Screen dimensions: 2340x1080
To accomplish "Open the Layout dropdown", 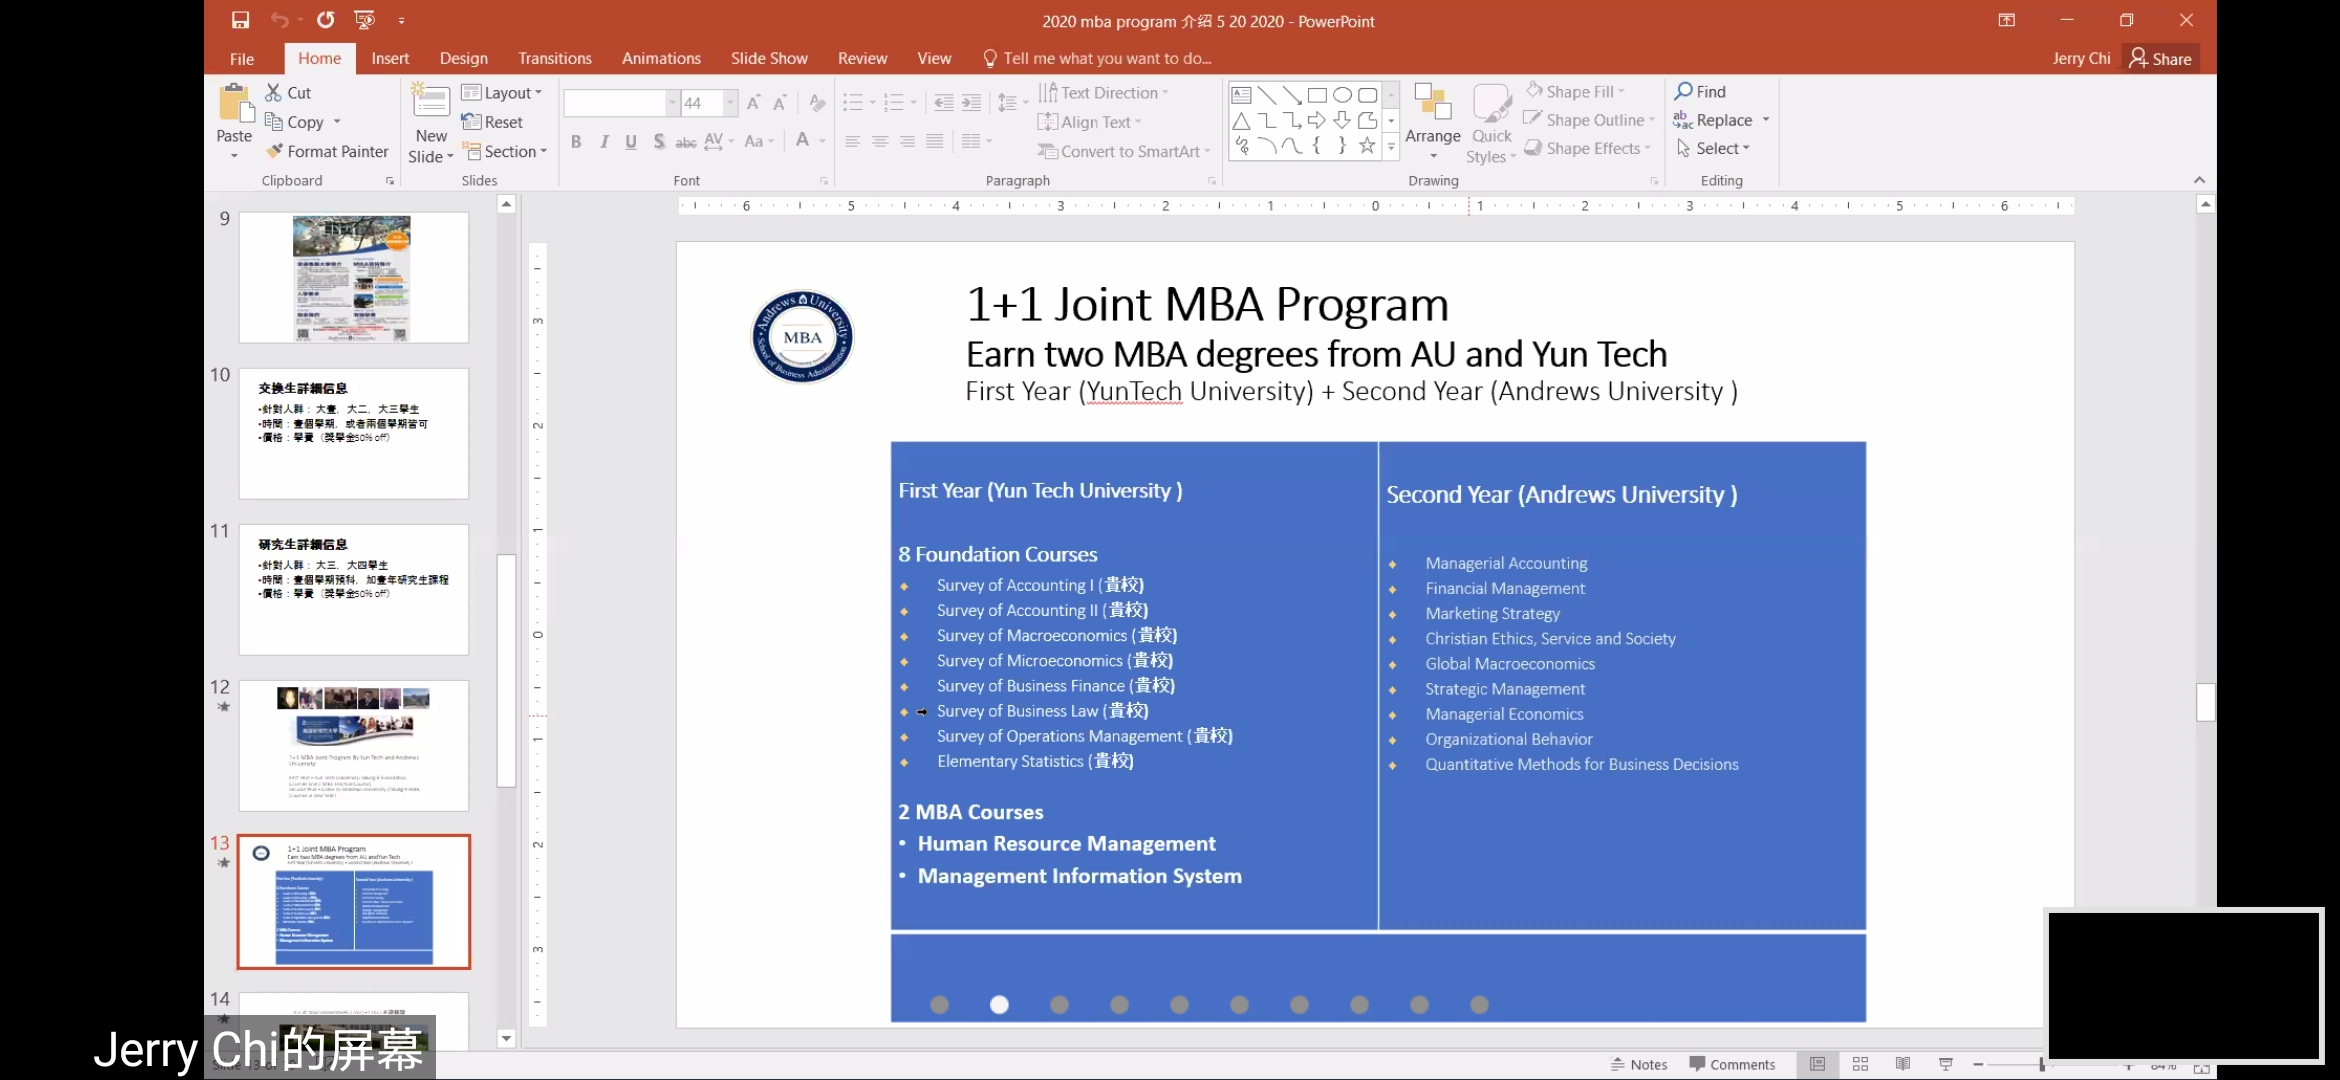I will click(x=502, y=92).
